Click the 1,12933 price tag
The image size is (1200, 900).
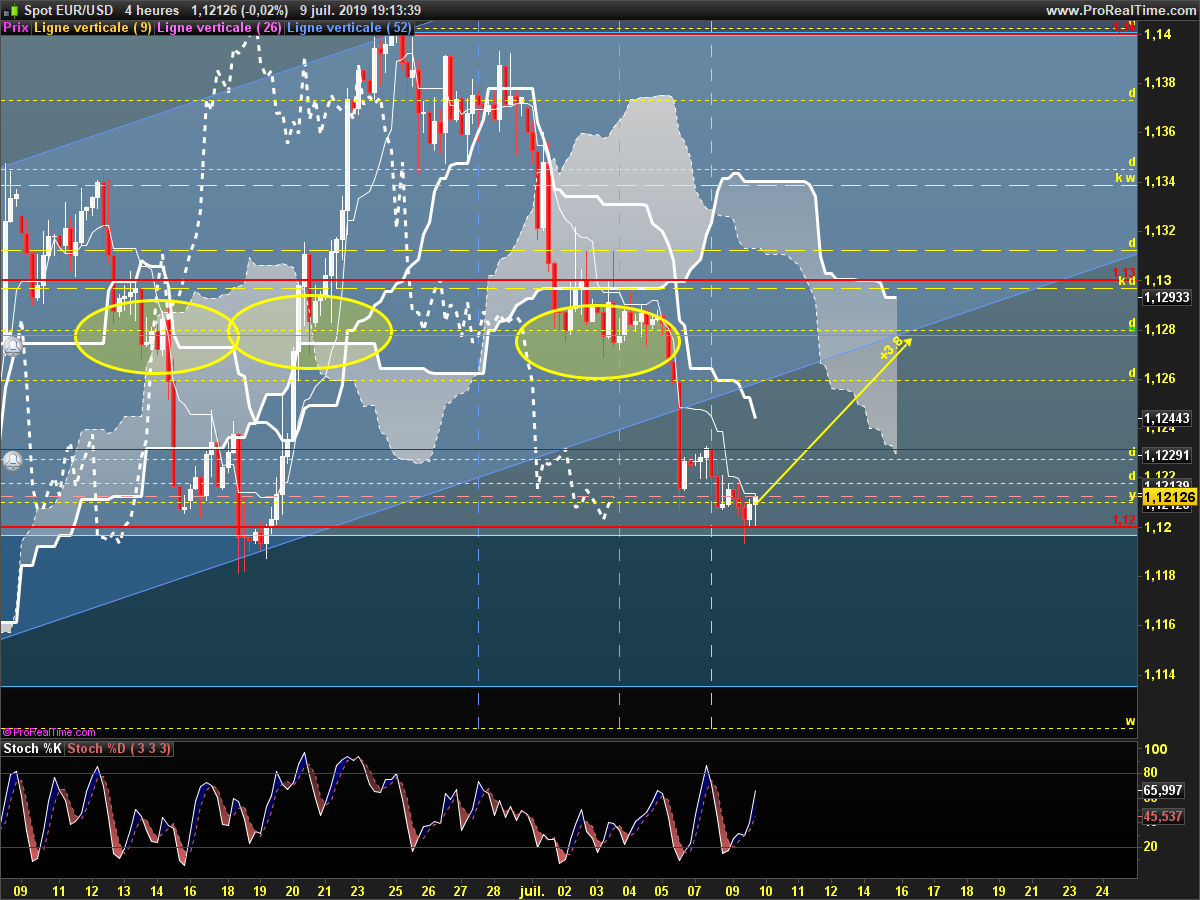tap(1166, 297)
